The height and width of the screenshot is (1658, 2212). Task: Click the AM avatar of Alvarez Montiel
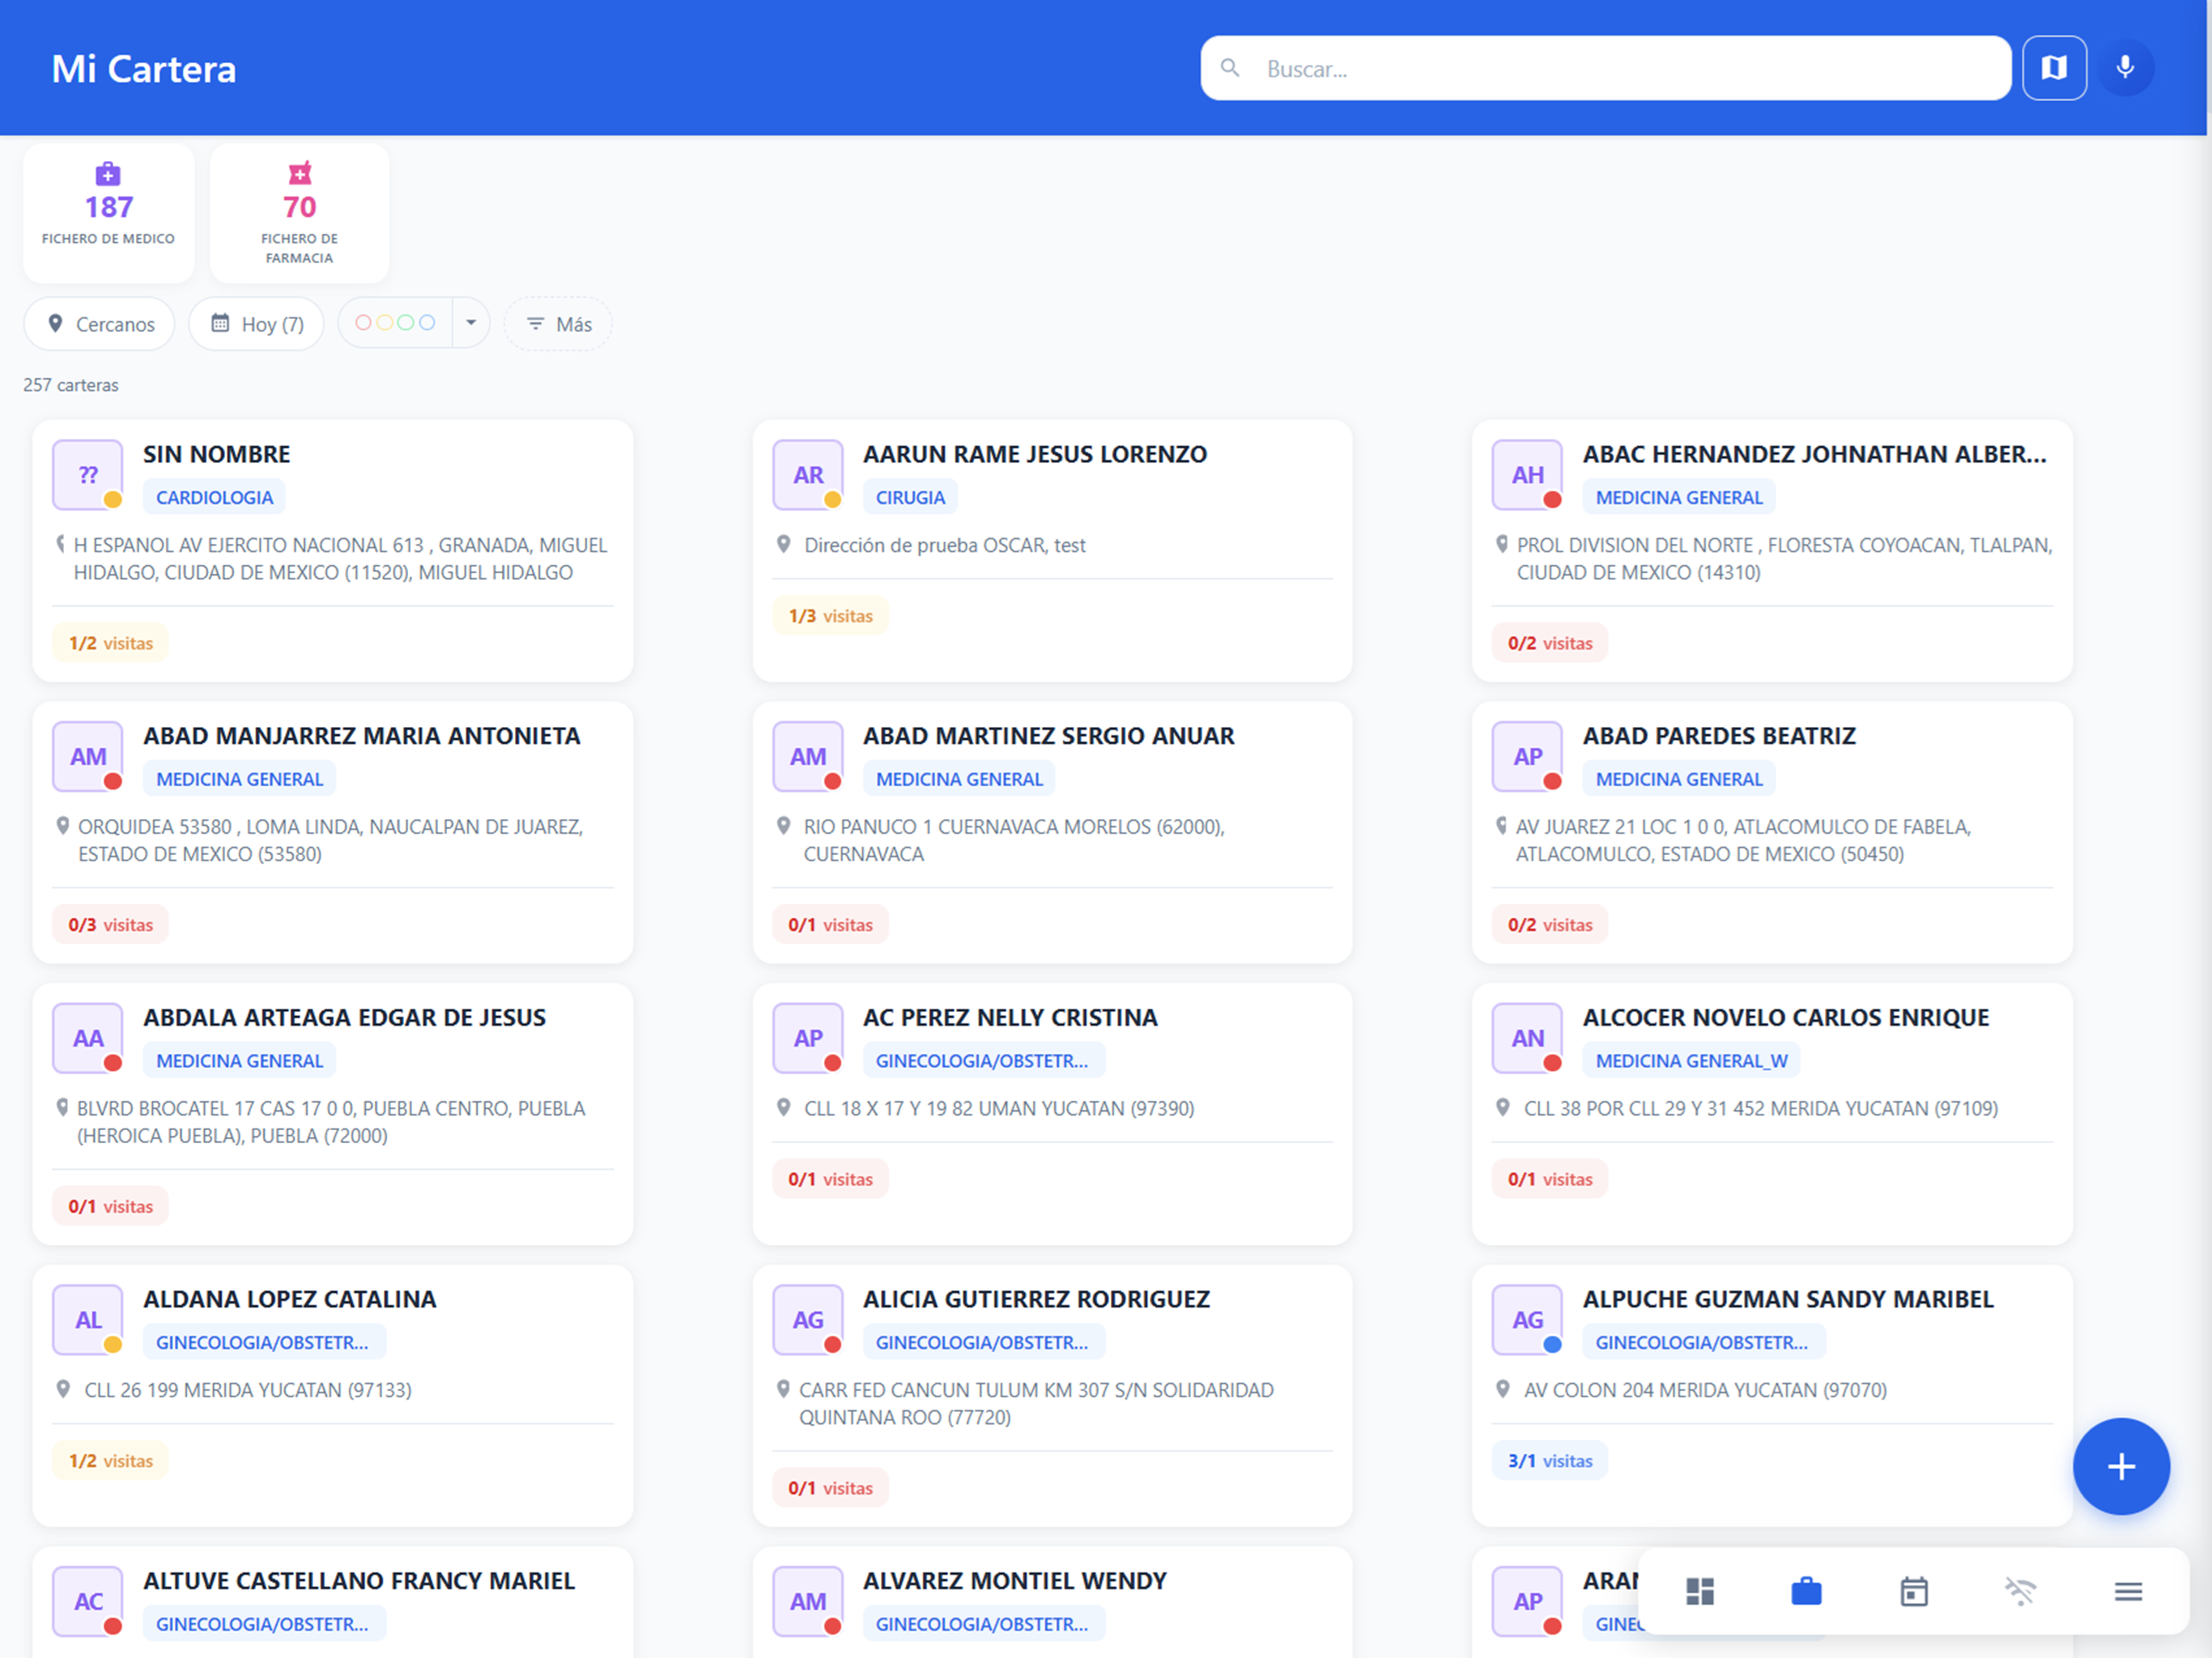pyautogui.click(x=808, y=1601)
